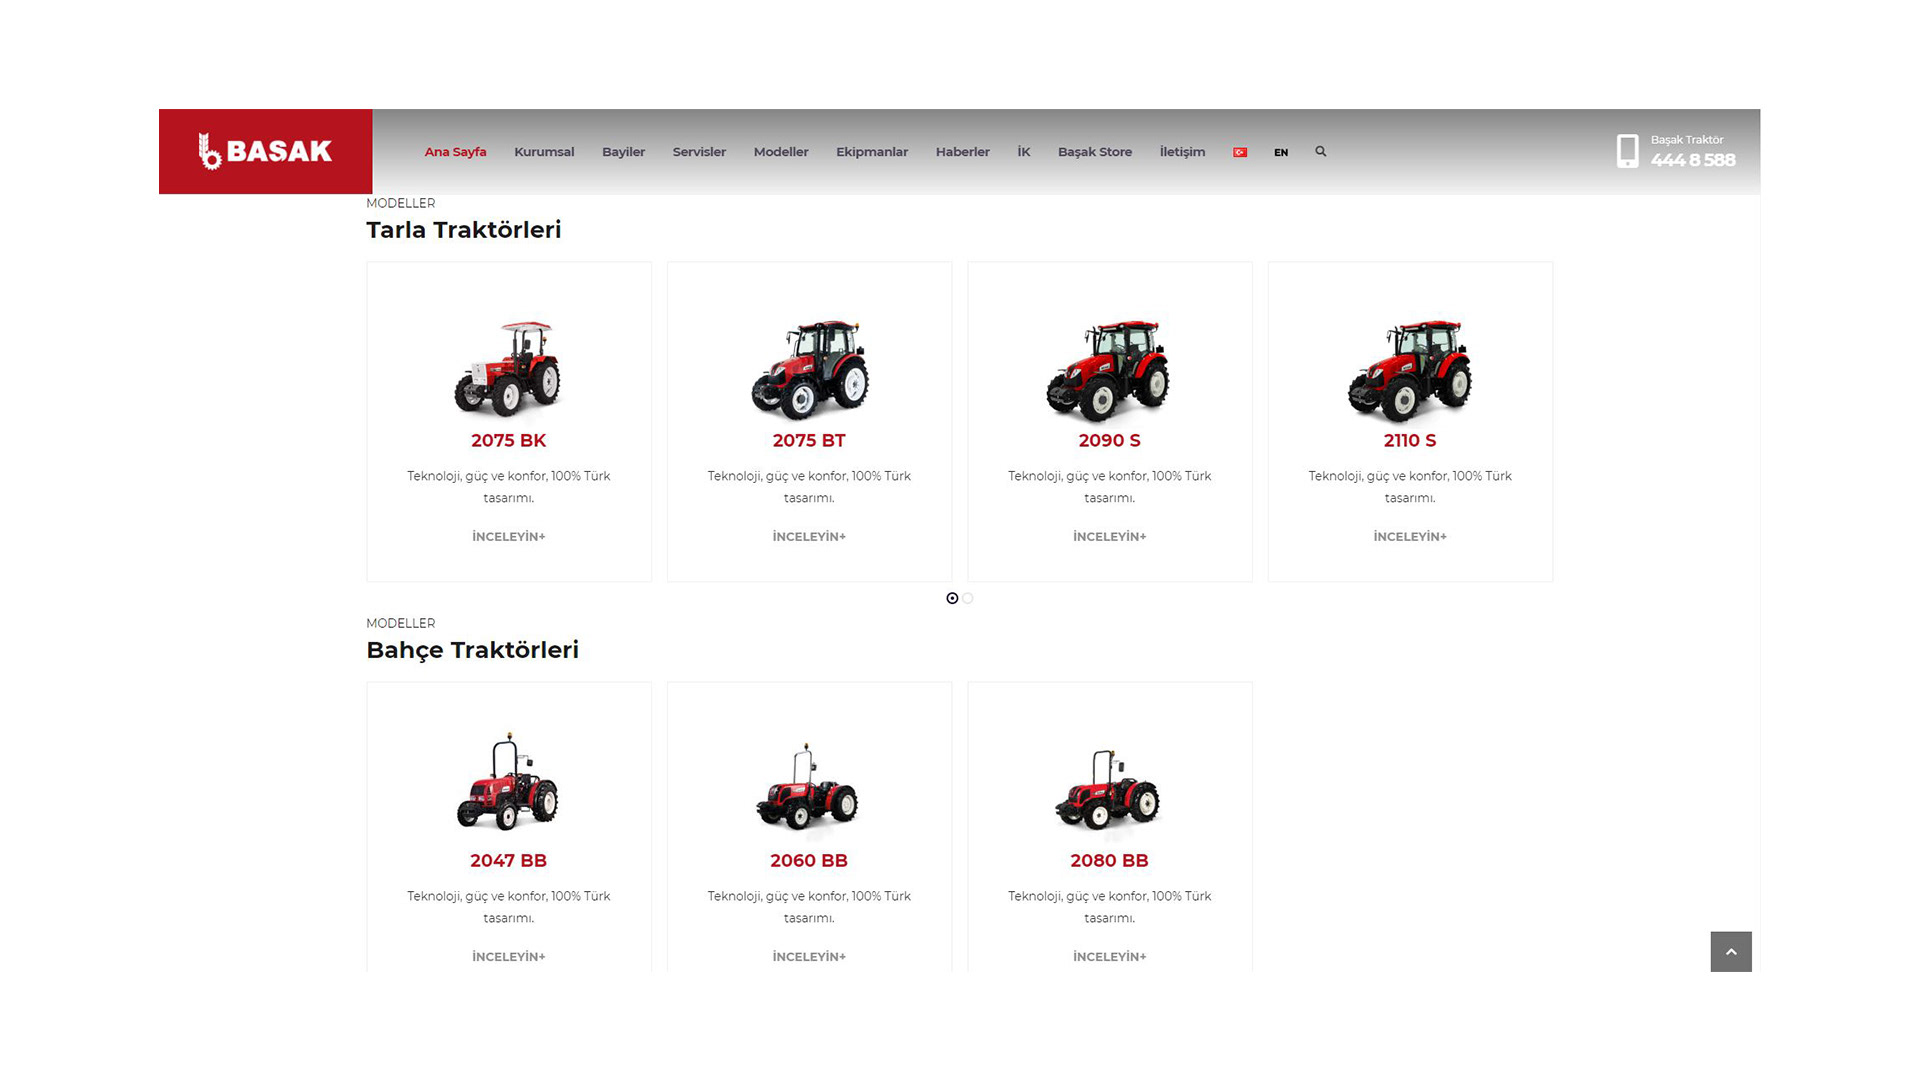
Task: Switch language to EN
Action: pos(1280,152)
